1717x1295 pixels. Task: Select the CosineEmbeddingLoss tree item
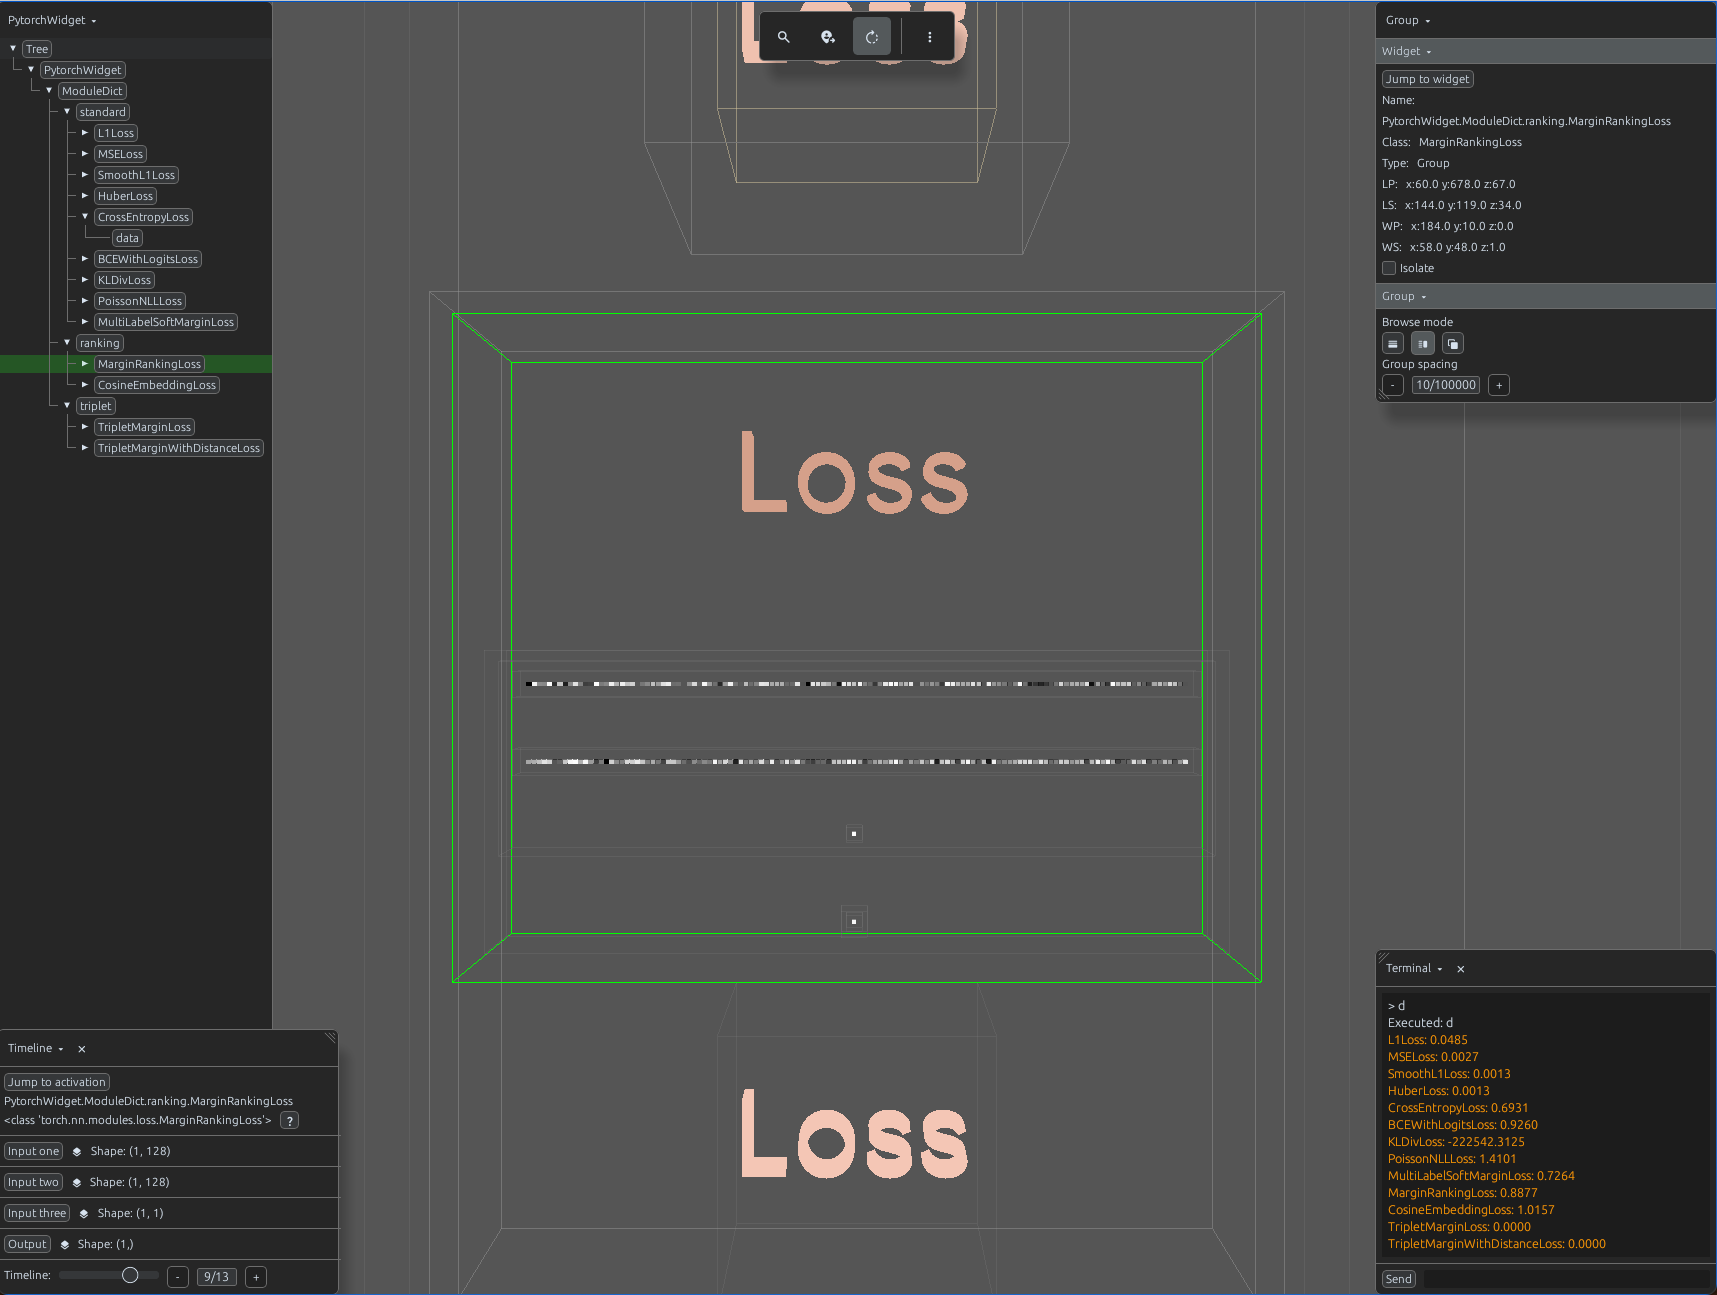tap(157, 385)
